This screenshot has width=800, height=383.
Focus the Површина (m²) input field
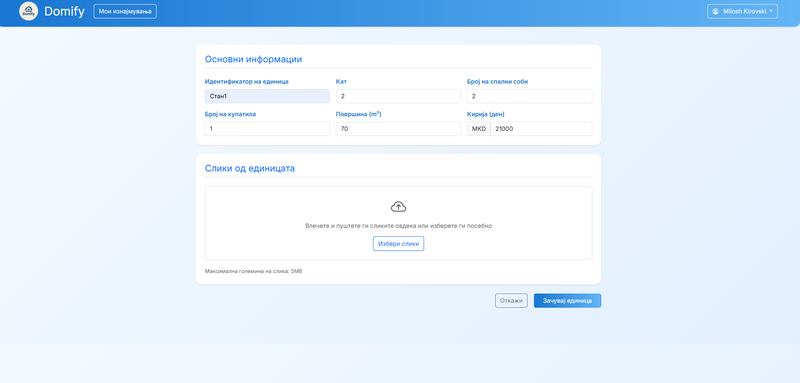point(398,129)
